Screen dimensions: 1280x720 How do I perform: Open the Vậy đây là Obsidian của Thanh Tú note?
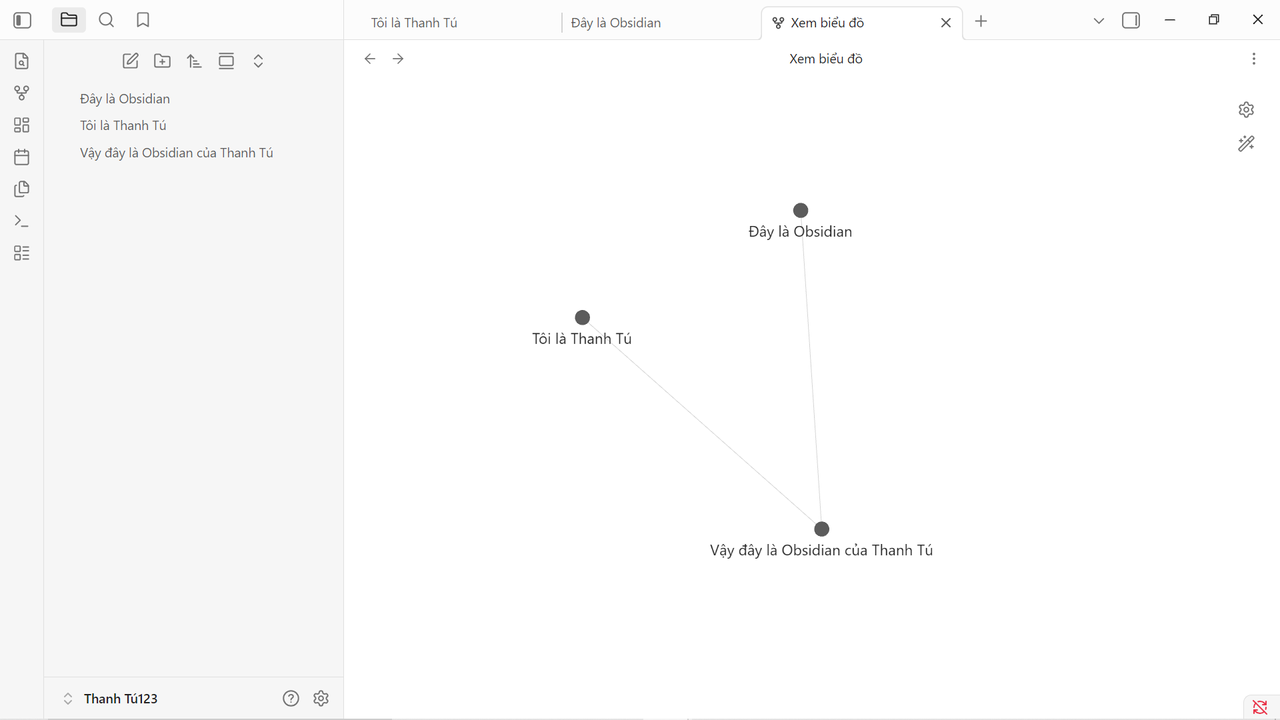(x=176, y=153)
